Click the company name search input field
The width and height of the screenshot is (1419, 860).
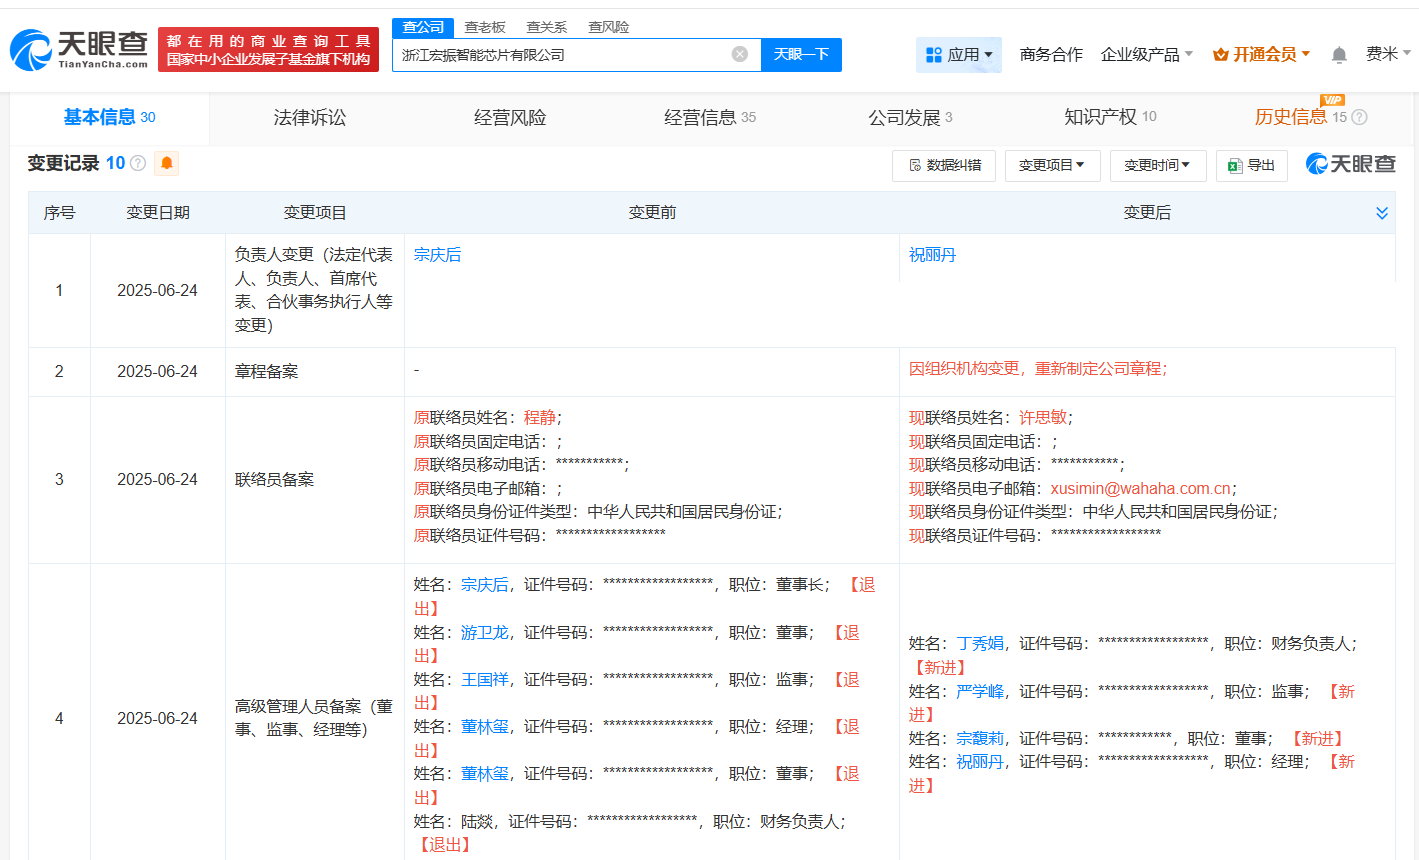(x=560, y=55)
